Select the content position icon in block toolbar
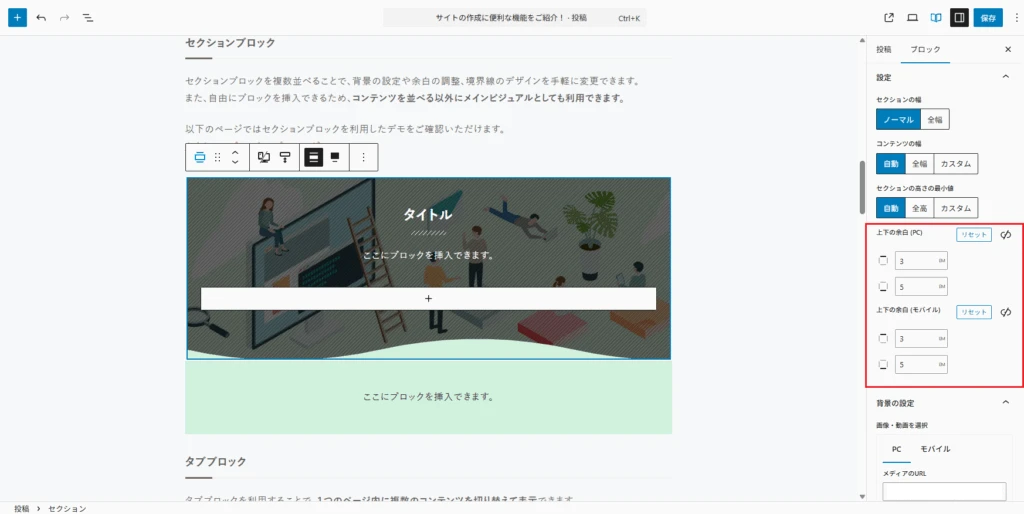This screenshot has width=1024, height=514. pyautogui.click(x=335, y=157)
